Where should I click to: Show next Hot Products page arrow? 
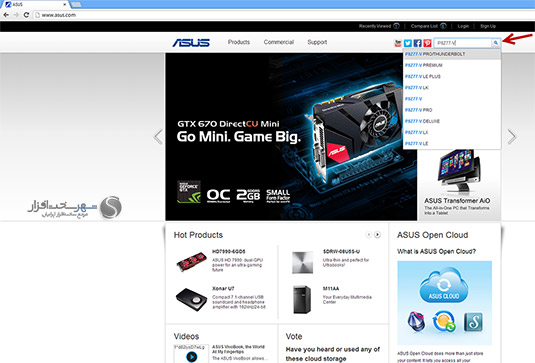coord(377,235)
